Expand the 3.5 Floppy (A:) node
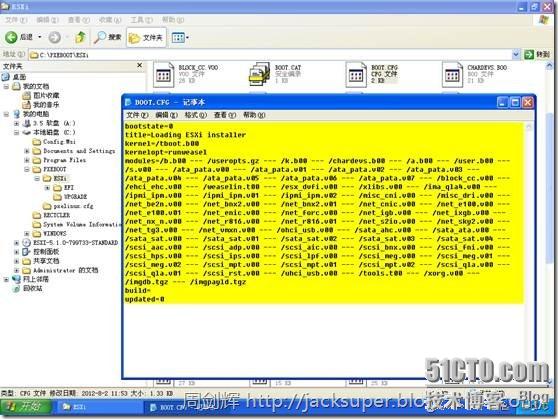 (16, 123)
